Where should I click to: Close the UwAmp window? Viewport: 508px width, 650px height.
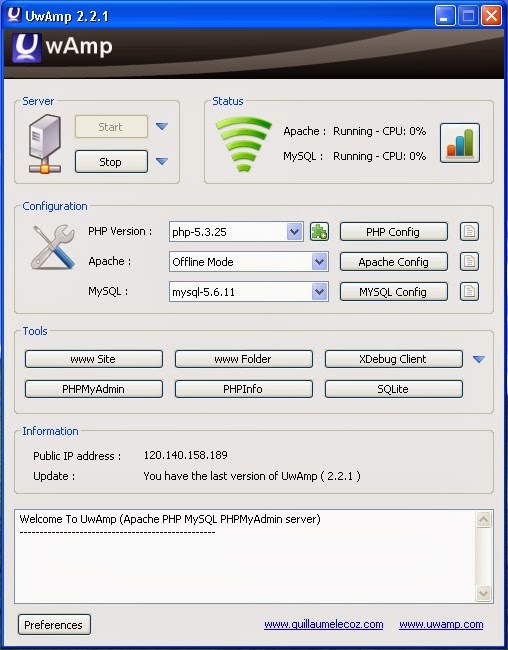click(x=491, y=16)
